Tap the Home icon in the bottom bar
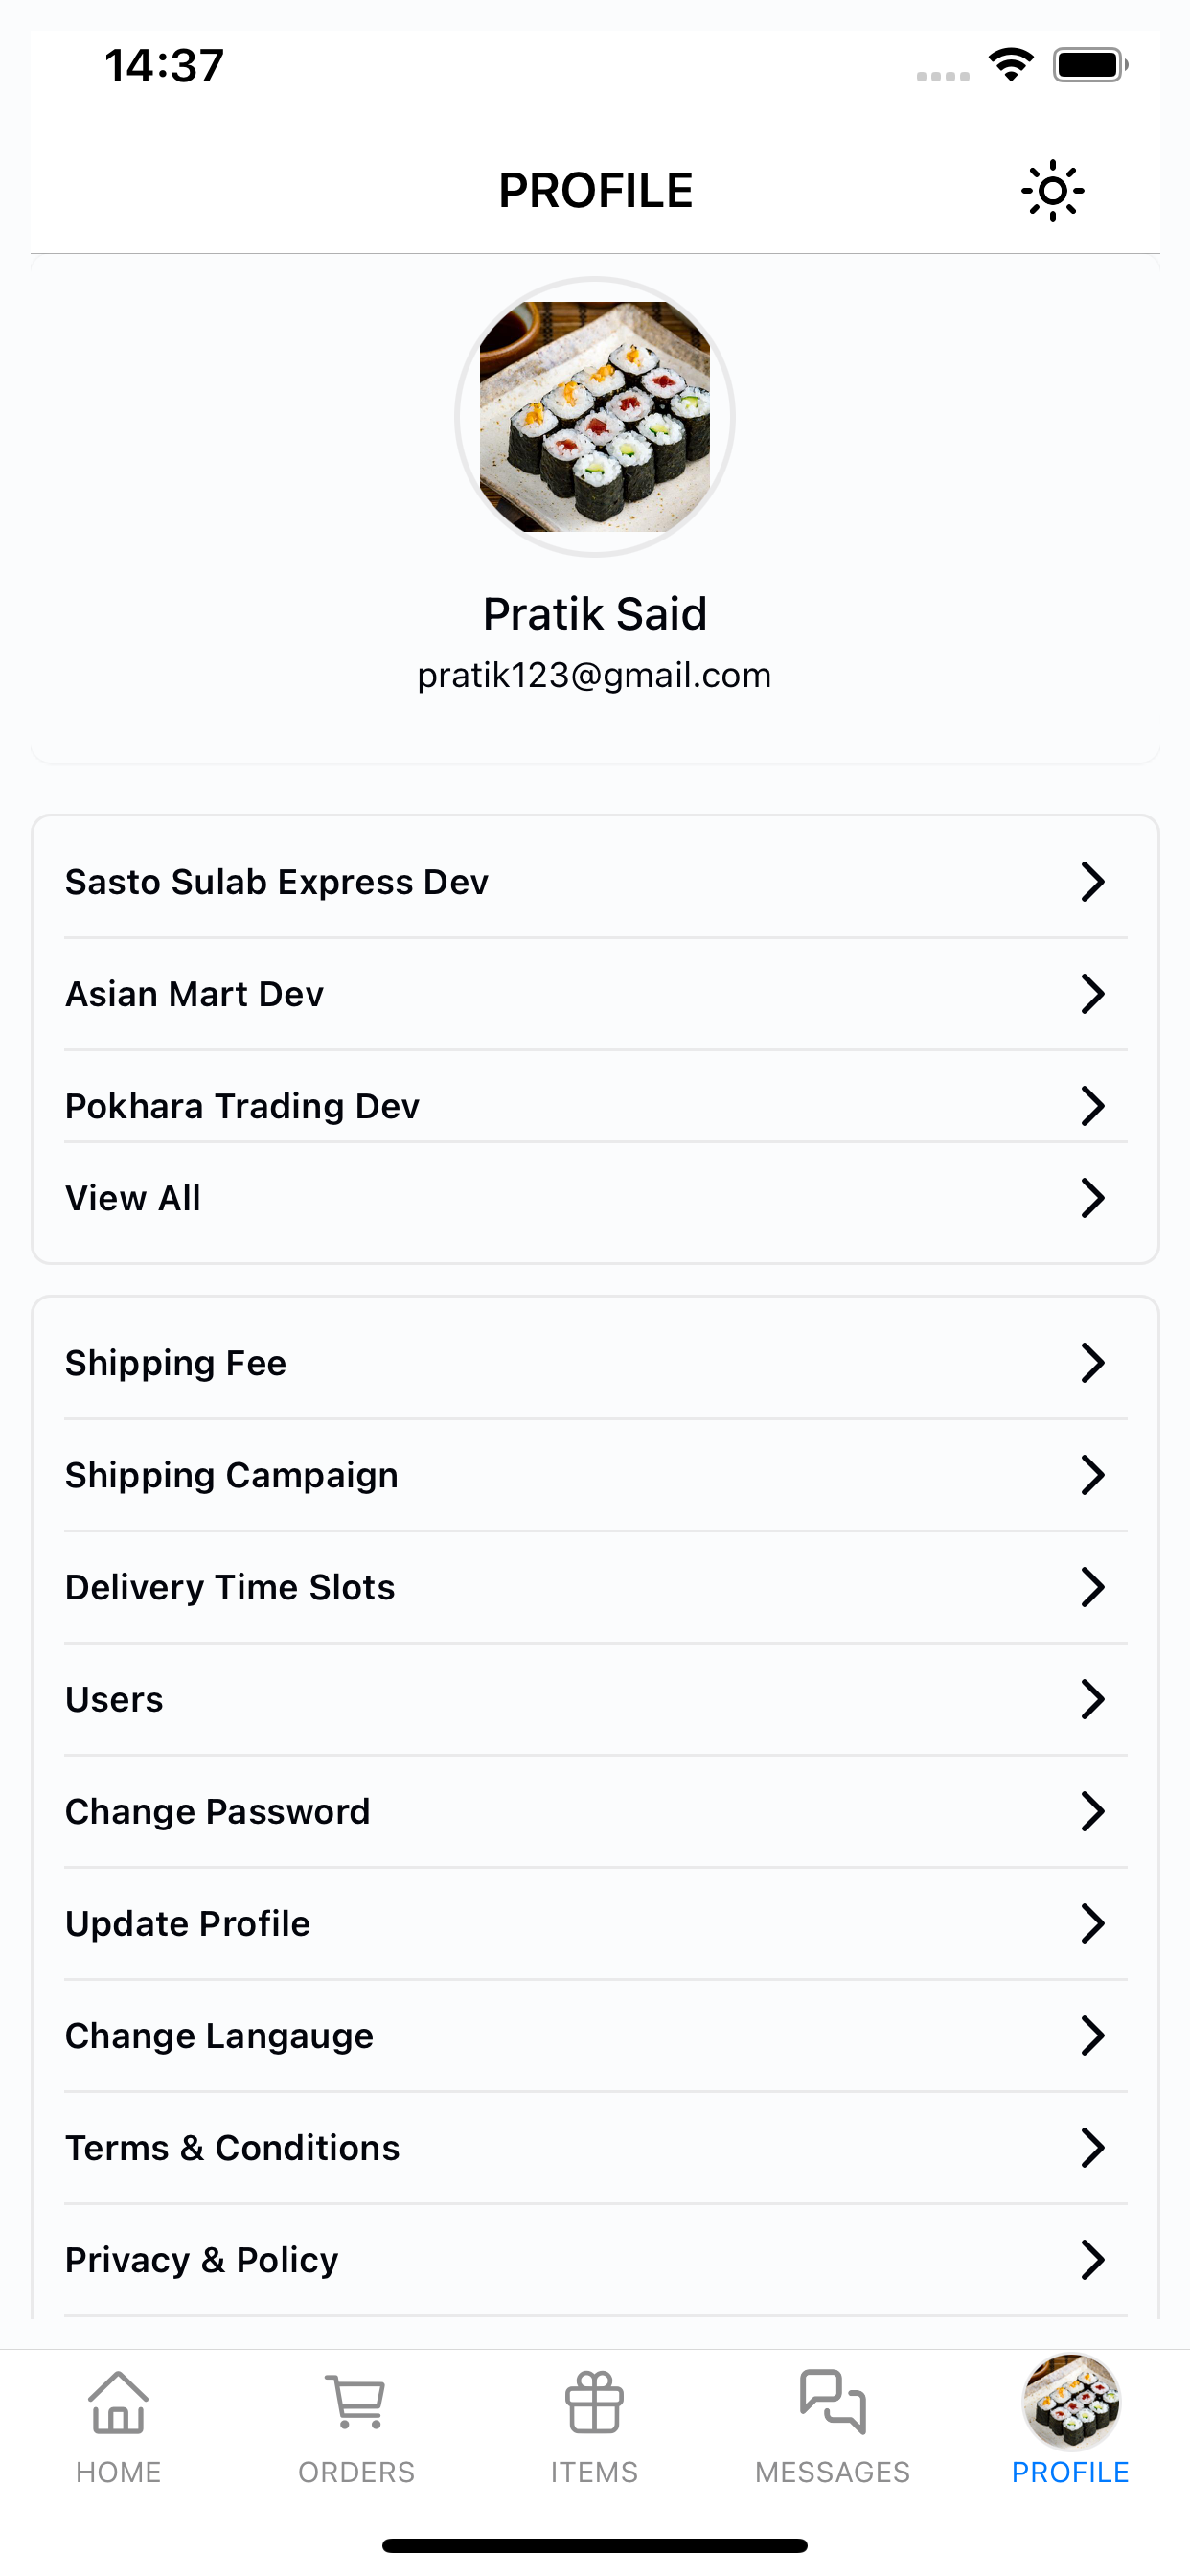 118,2402
